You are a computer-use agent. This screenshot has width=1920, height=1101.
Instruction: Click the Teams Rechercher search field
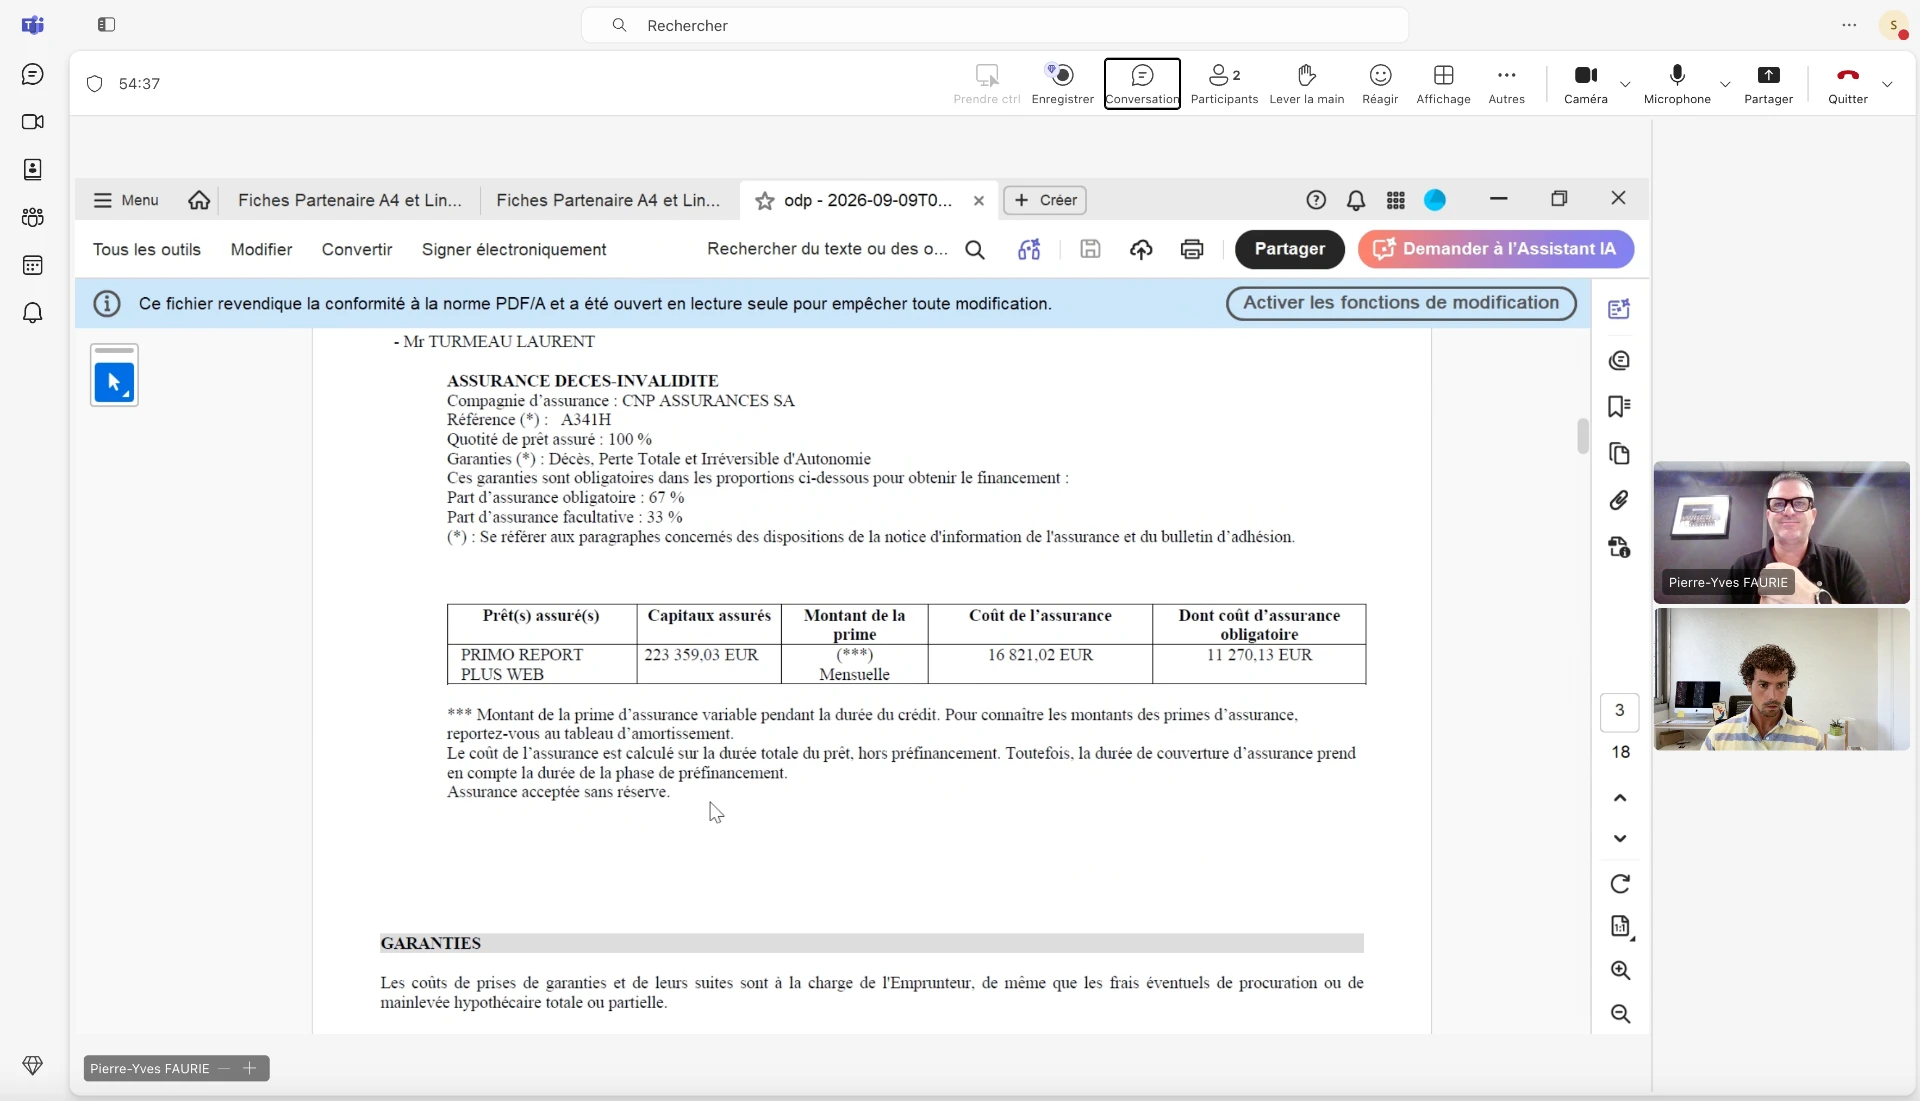click(x=995, y=25)
